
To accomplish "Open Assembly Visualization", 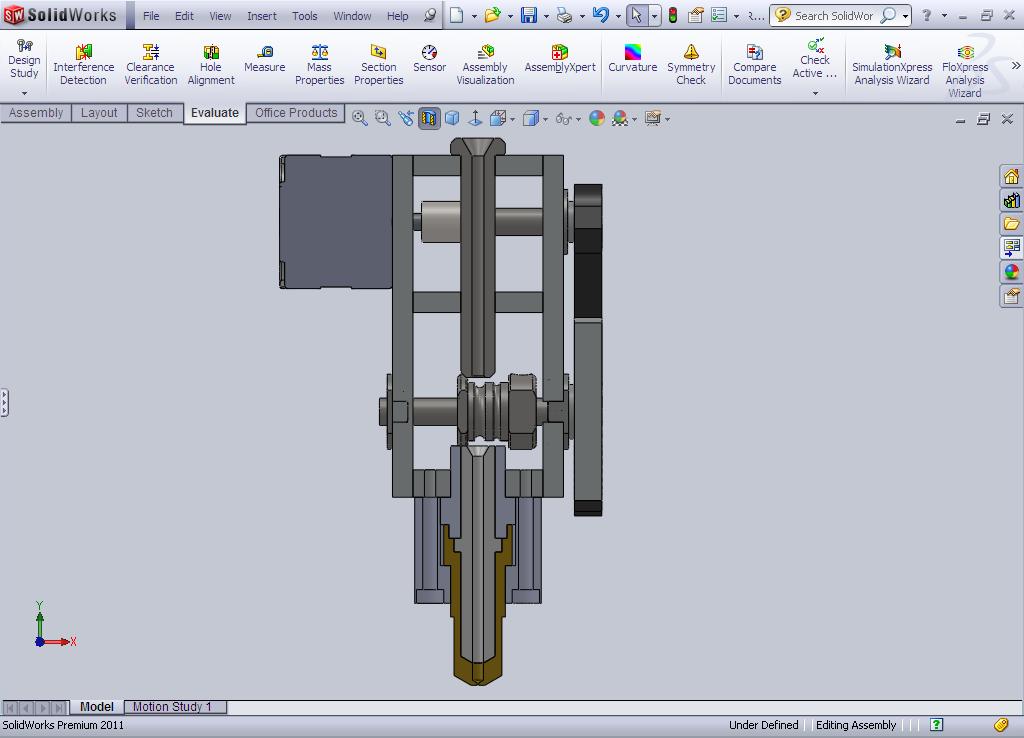I will [485, 60].
